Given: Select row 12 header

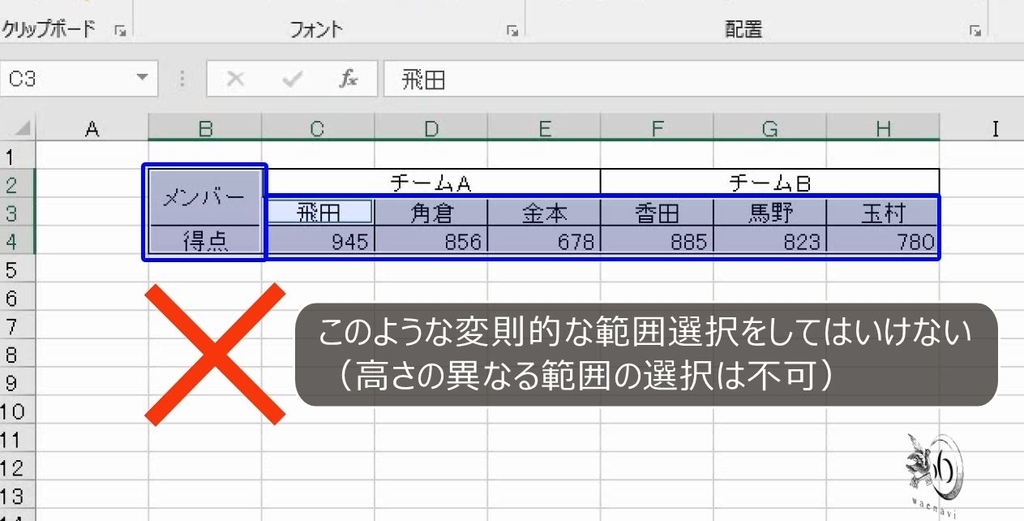Looking at the screenshot, I should coord(18,466).
